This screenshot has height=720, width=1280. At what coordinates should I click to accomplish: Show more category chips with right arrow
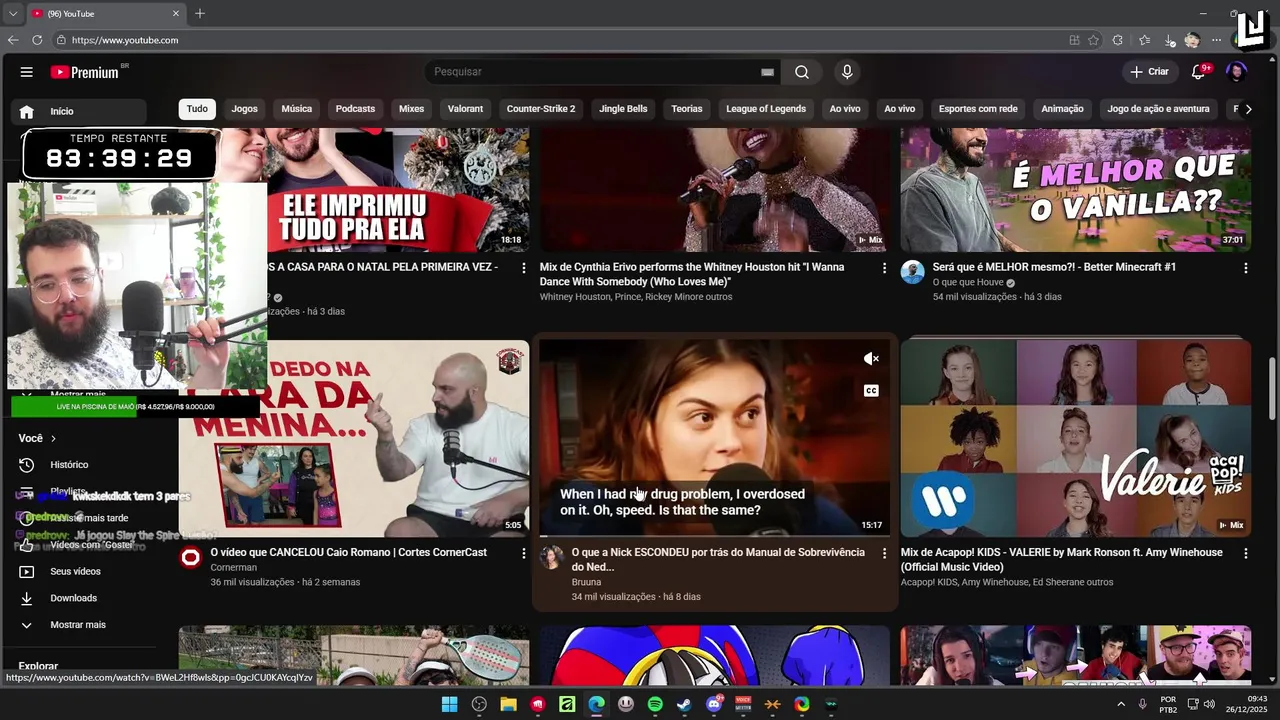pos(1248,109)
